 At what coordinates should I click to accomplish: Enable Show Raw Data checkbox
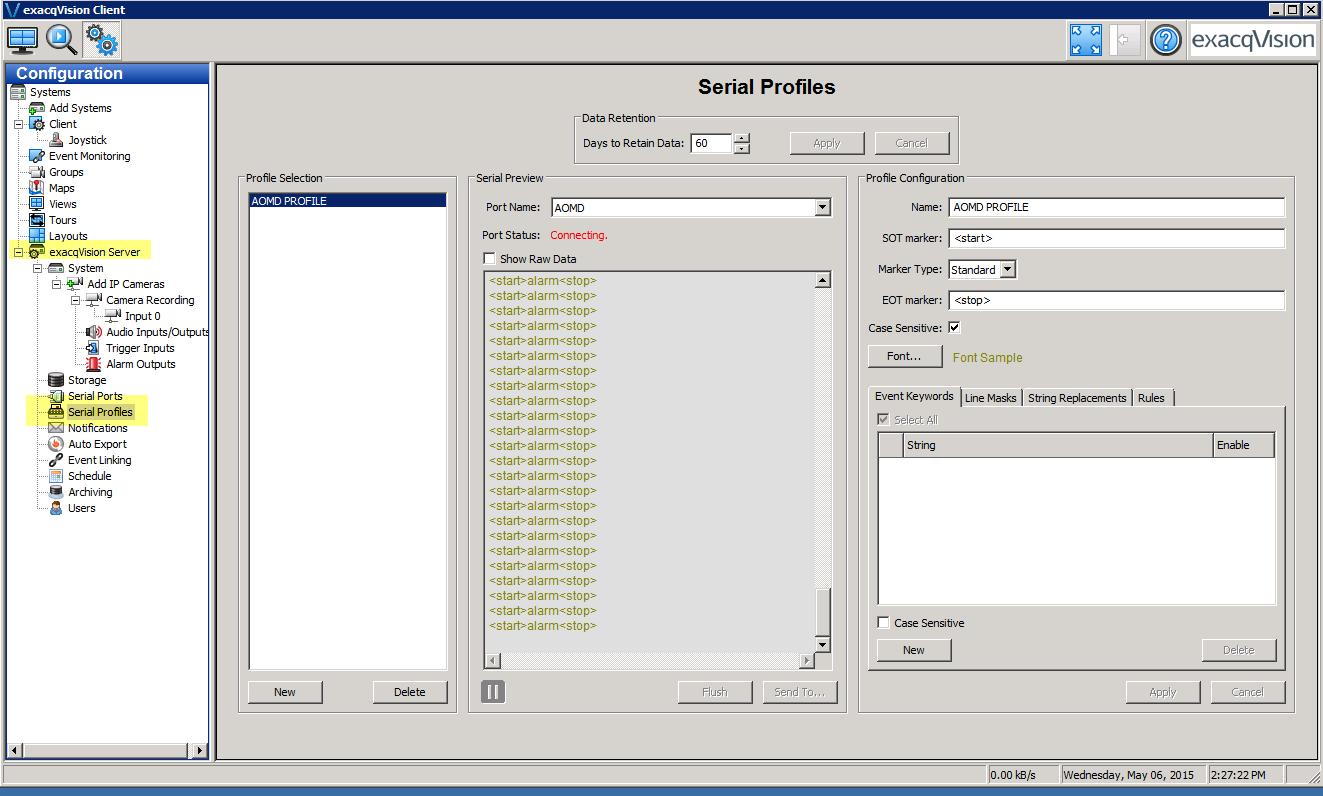pos(489,259)
